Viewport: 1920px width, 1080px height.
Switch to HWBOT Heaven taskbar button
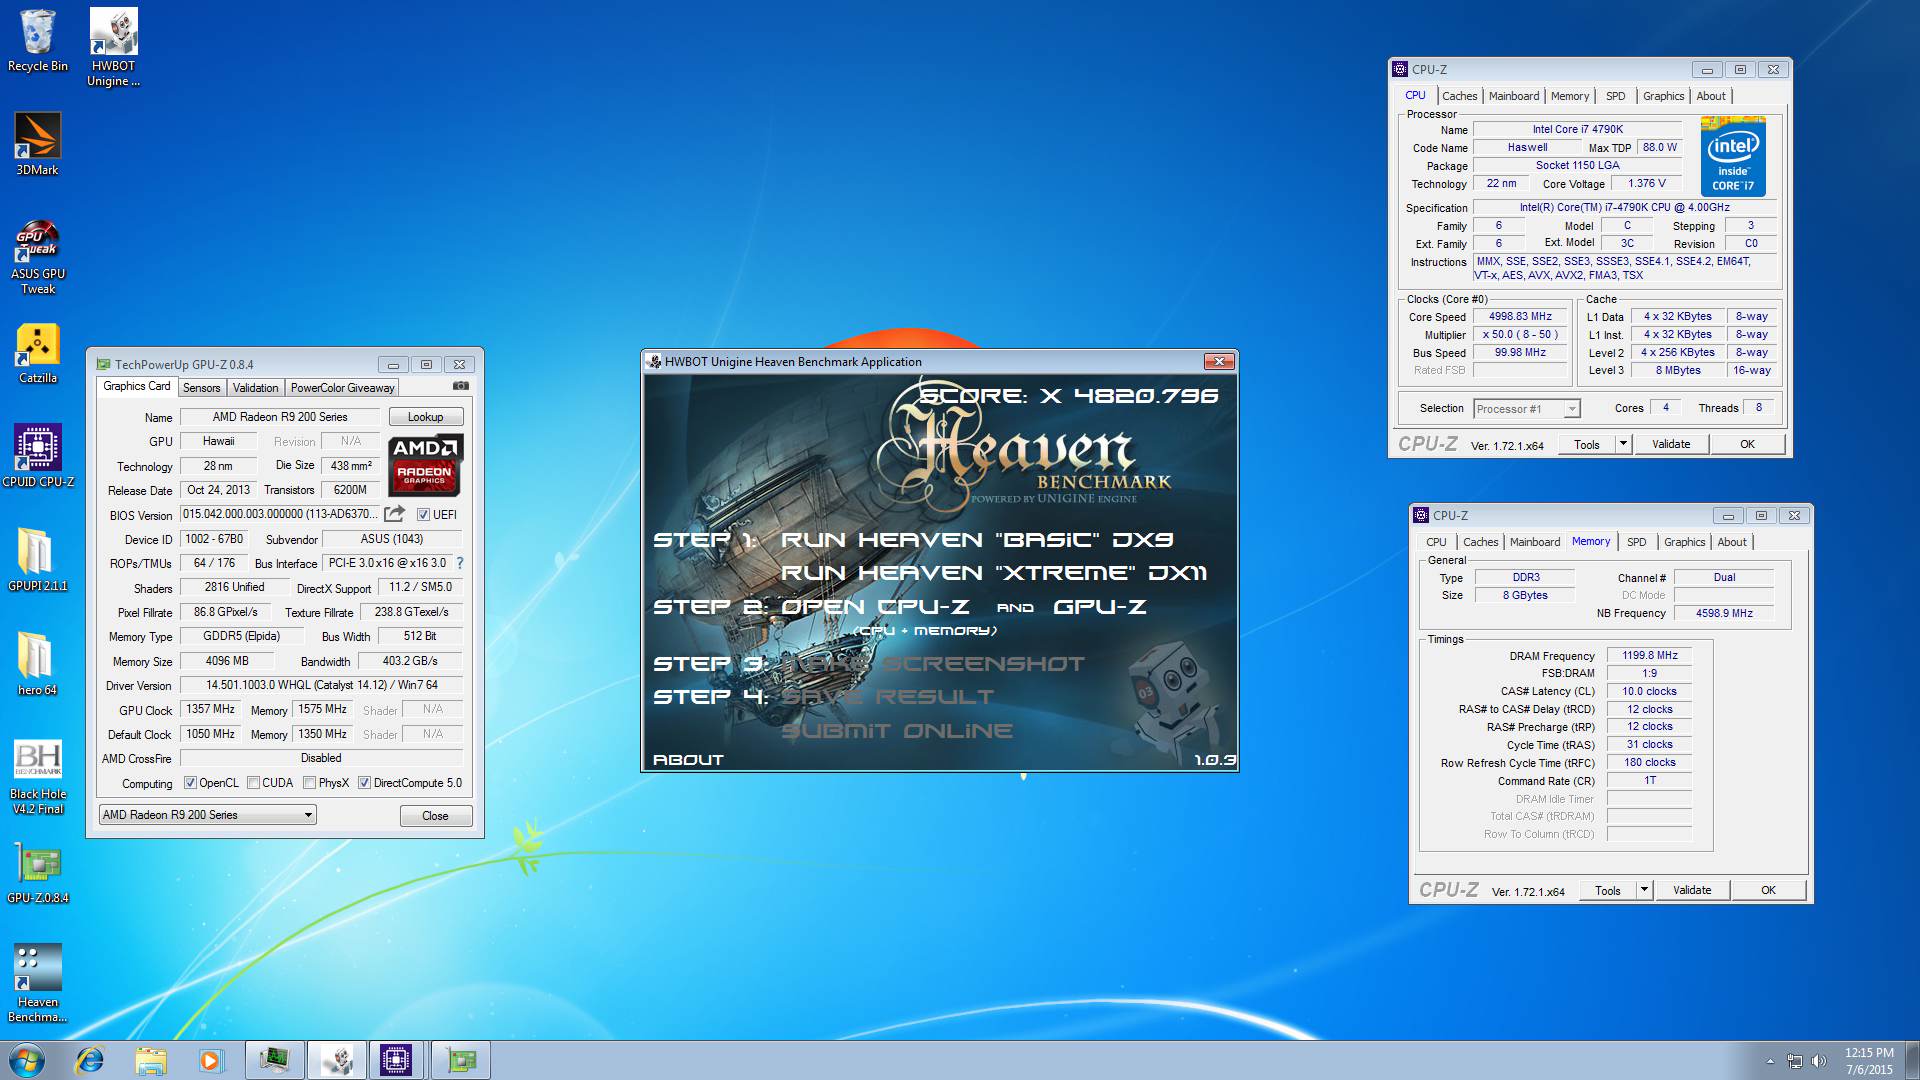[x=337, y=1060]
